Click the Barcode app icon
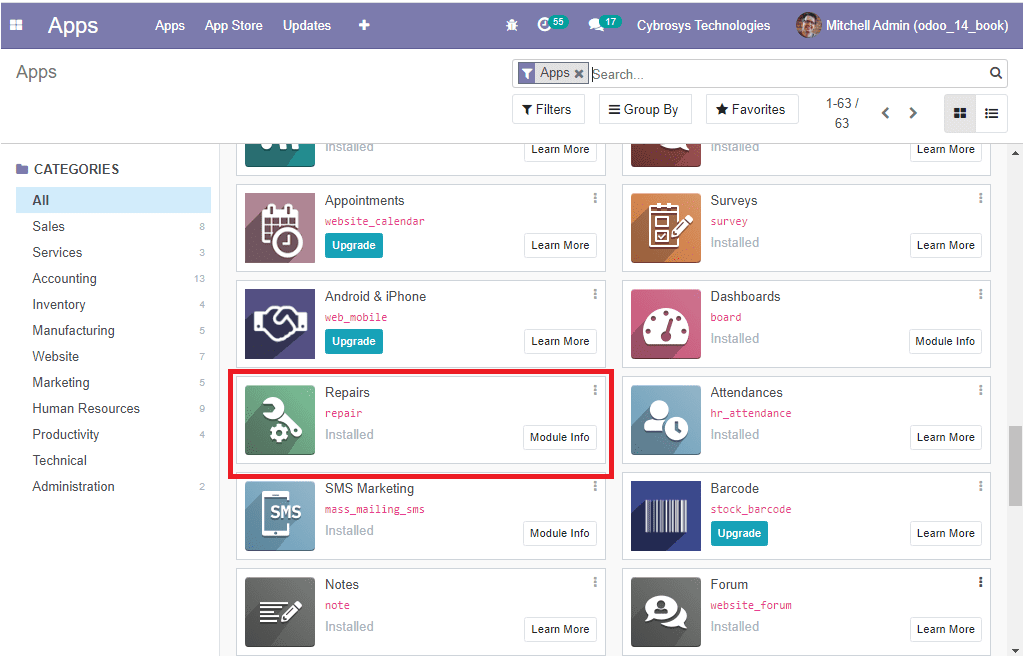The image size is (1024, 657). point(665,516)
